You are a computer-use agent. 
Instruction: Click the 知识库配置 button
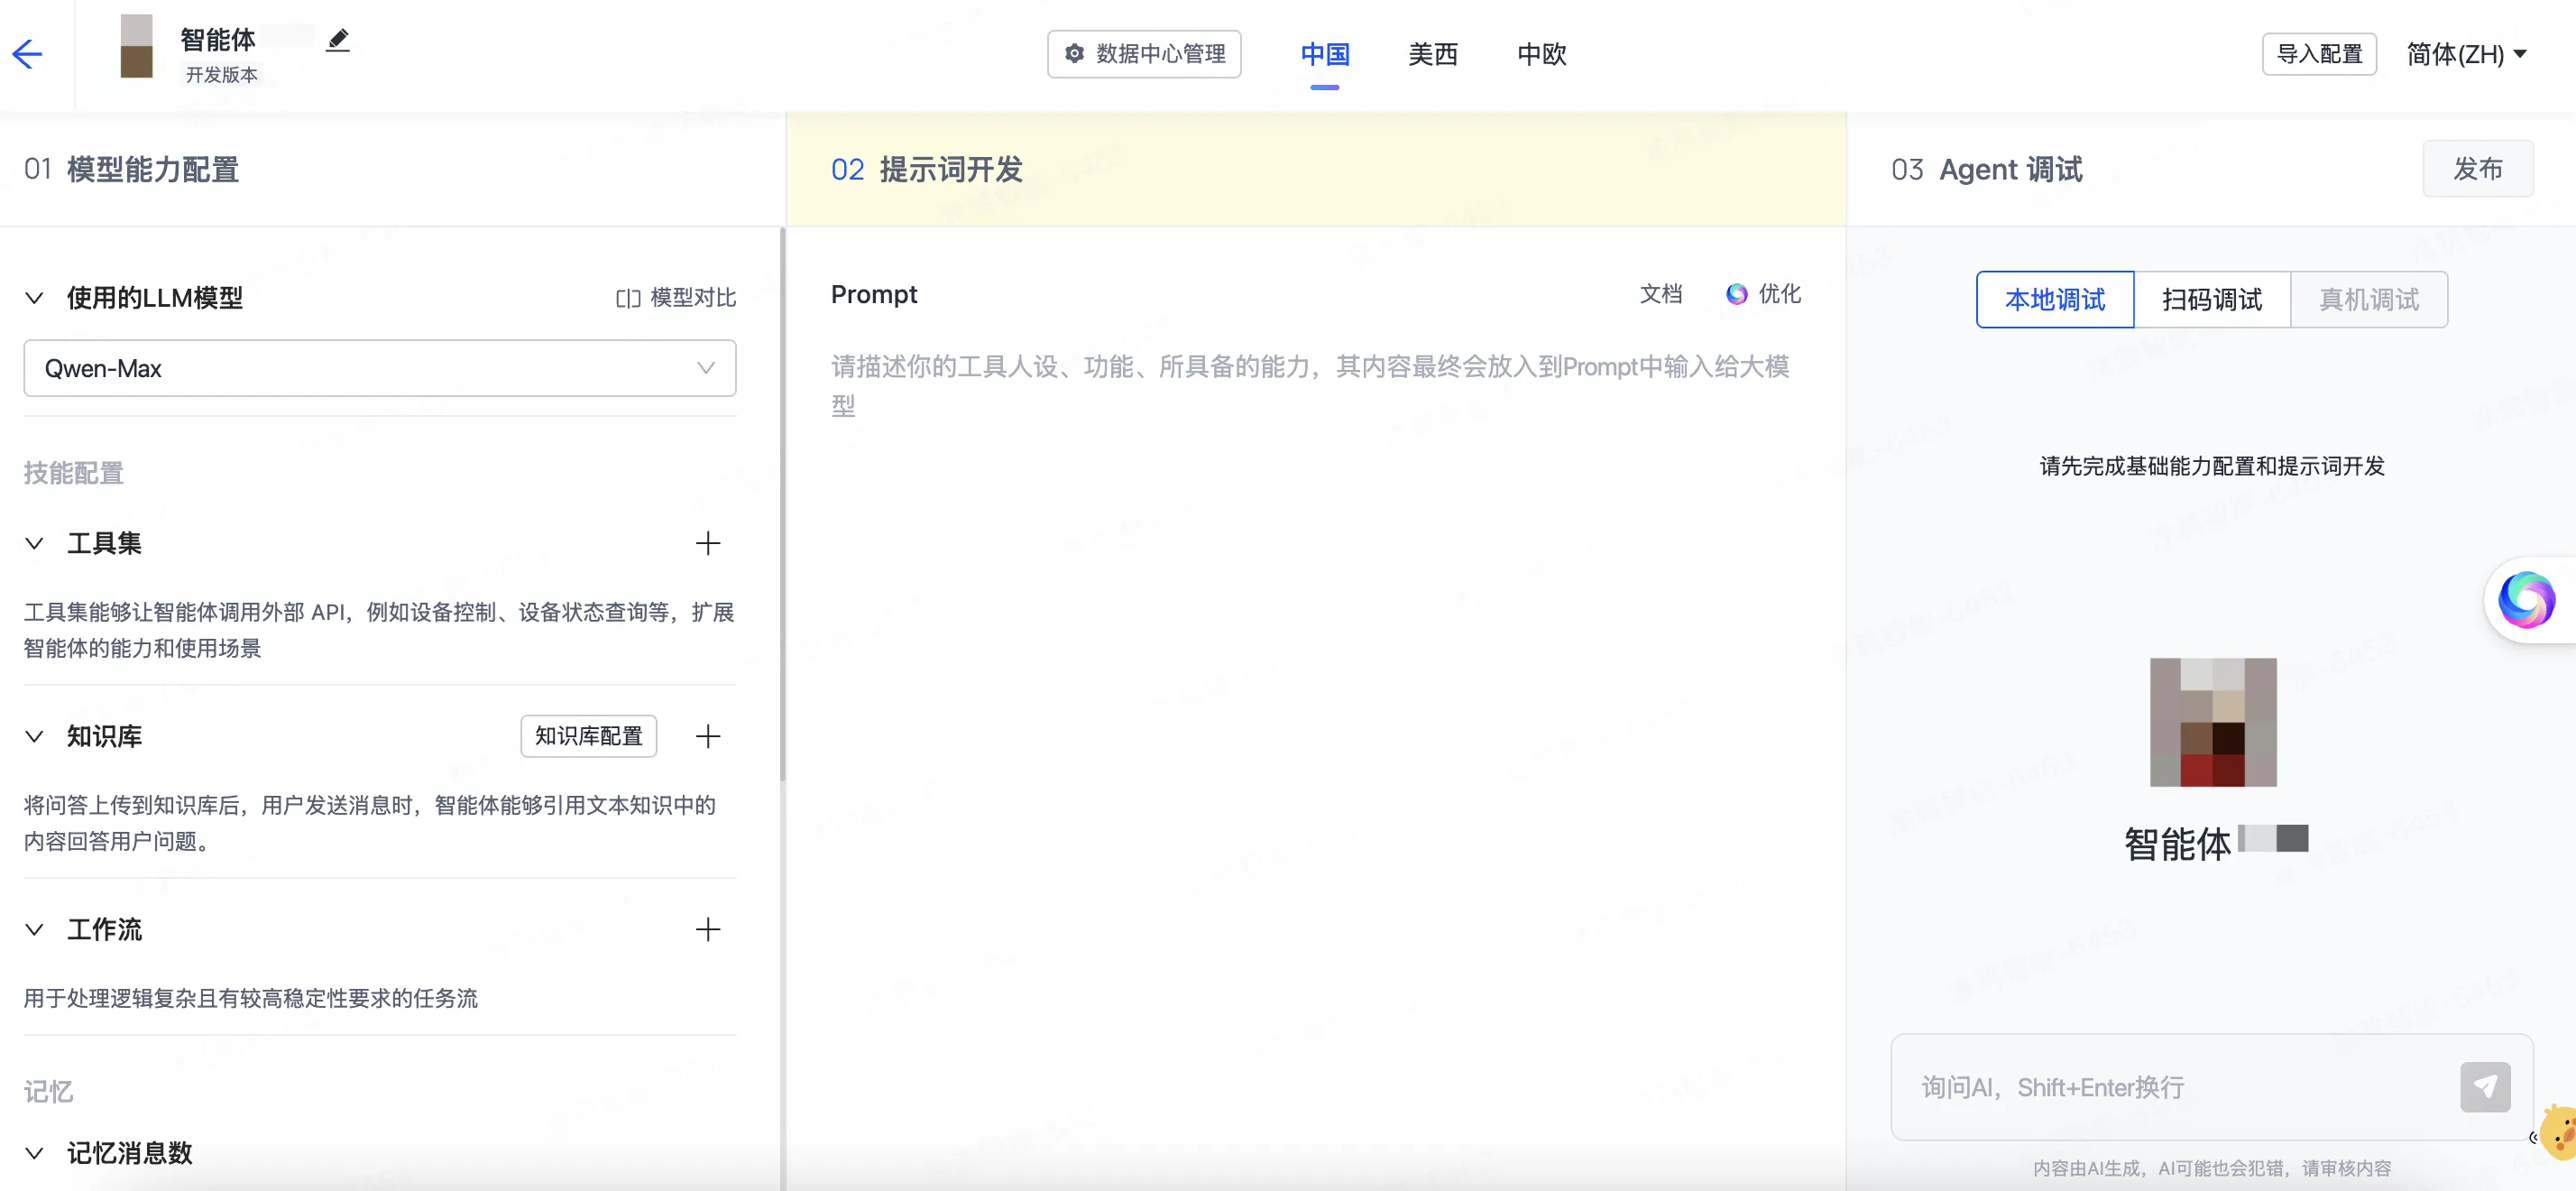[x=588, y=737]
